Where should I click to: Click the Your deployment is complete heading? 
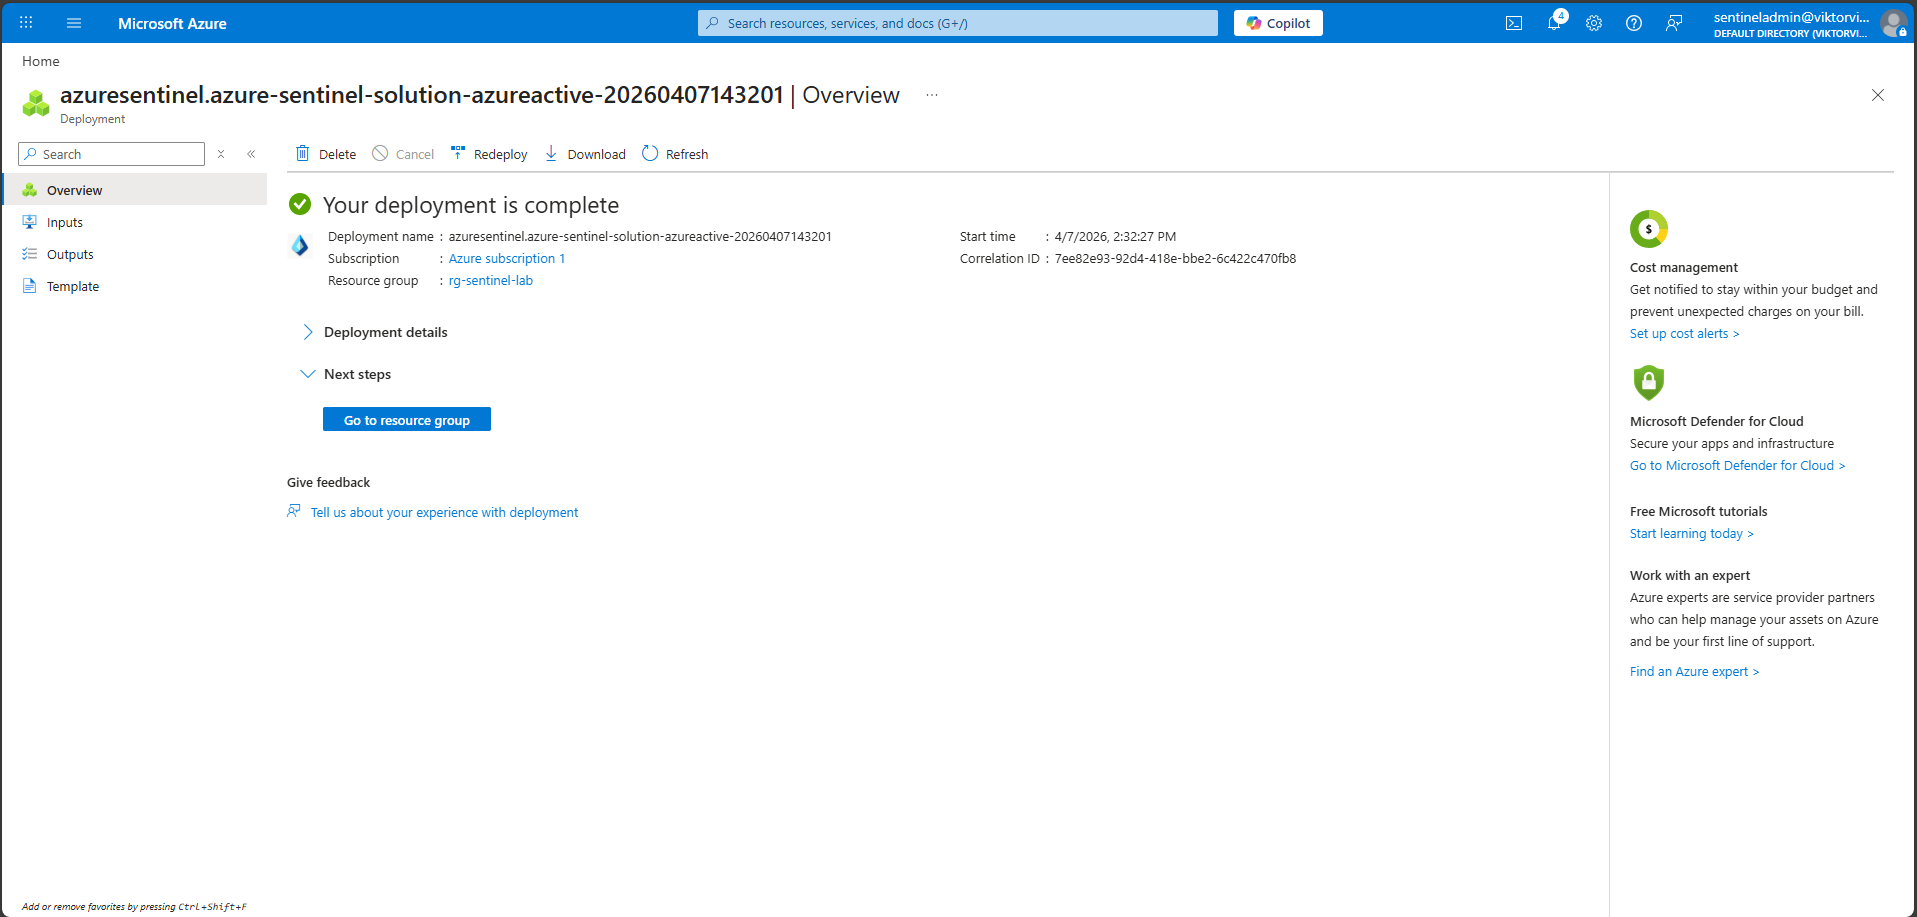coord(471,205)
